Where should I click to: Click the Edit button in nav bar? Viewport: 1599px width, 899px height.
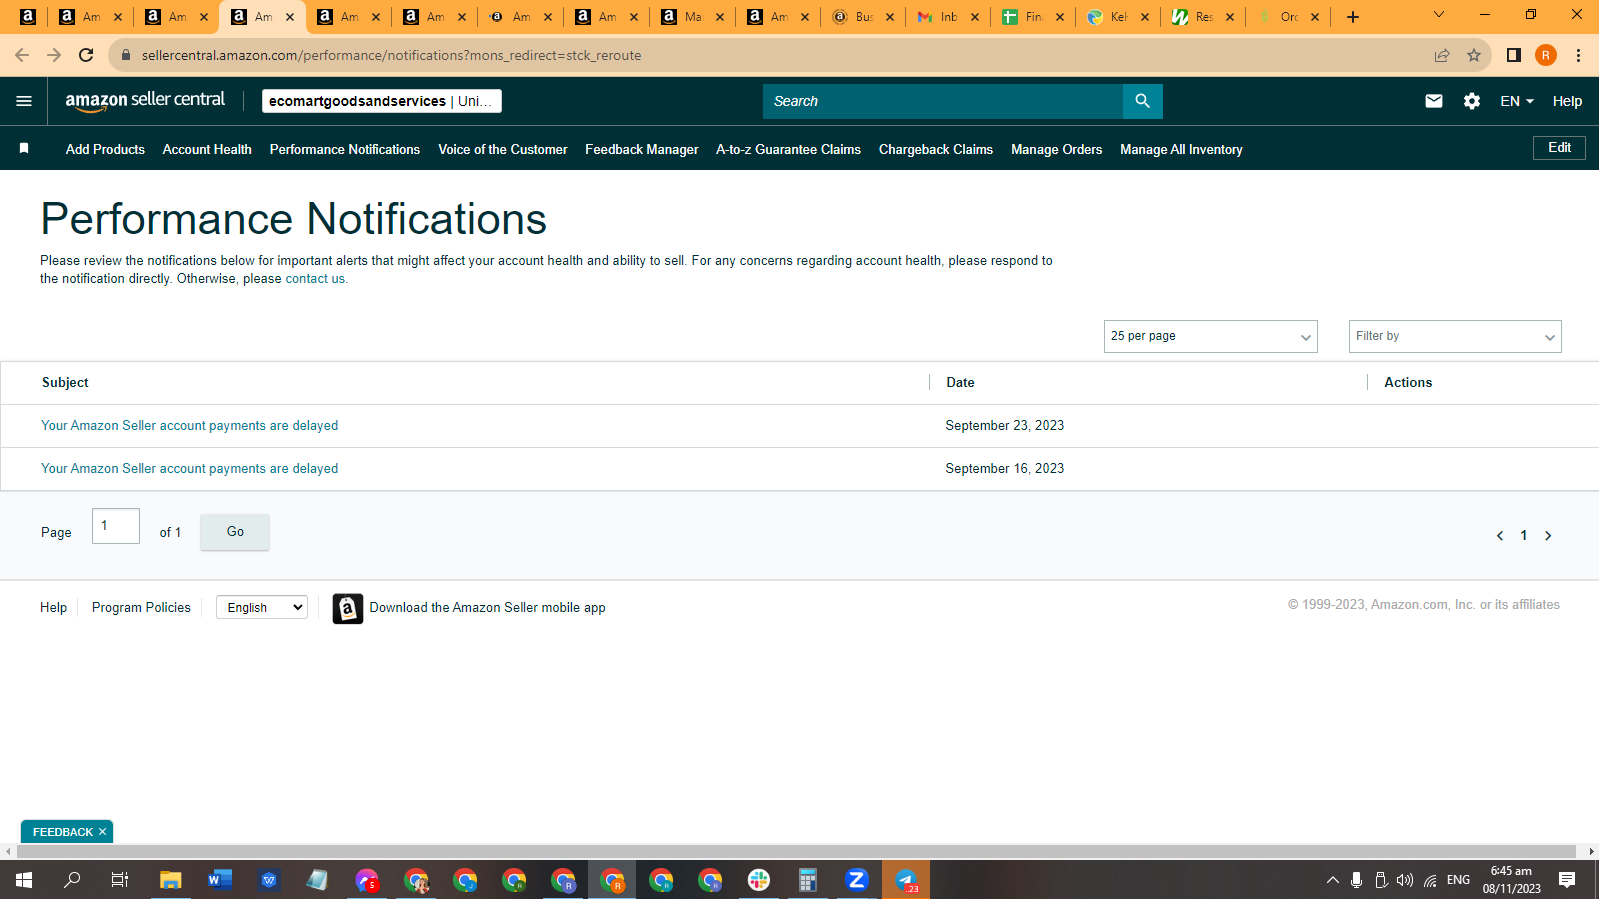pos(1559,148)
